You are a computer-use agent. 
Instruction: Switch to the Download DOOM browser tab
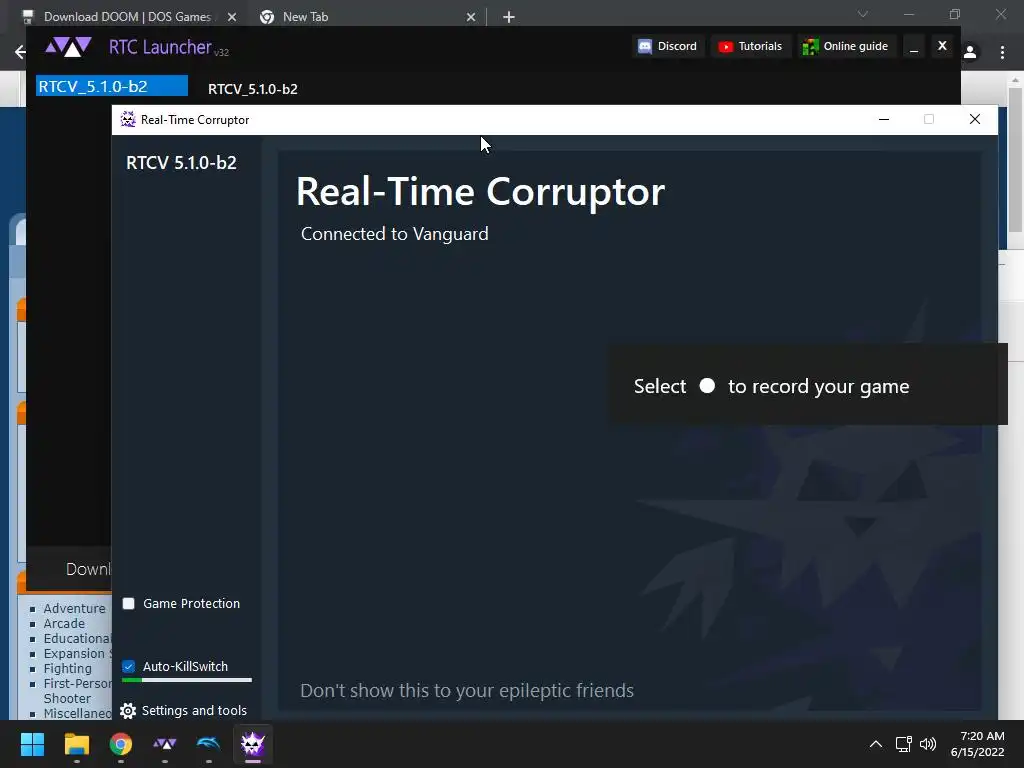pyautogui.click(x=125, y=17)
